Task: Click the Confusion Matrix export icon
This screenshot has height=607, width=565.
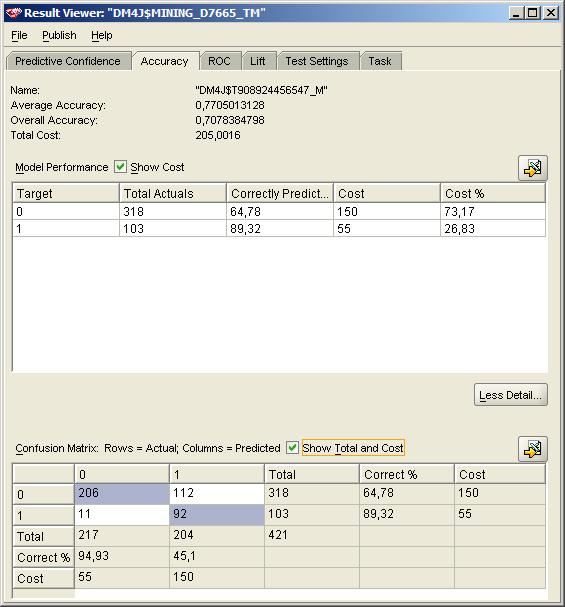Action: 532,449
